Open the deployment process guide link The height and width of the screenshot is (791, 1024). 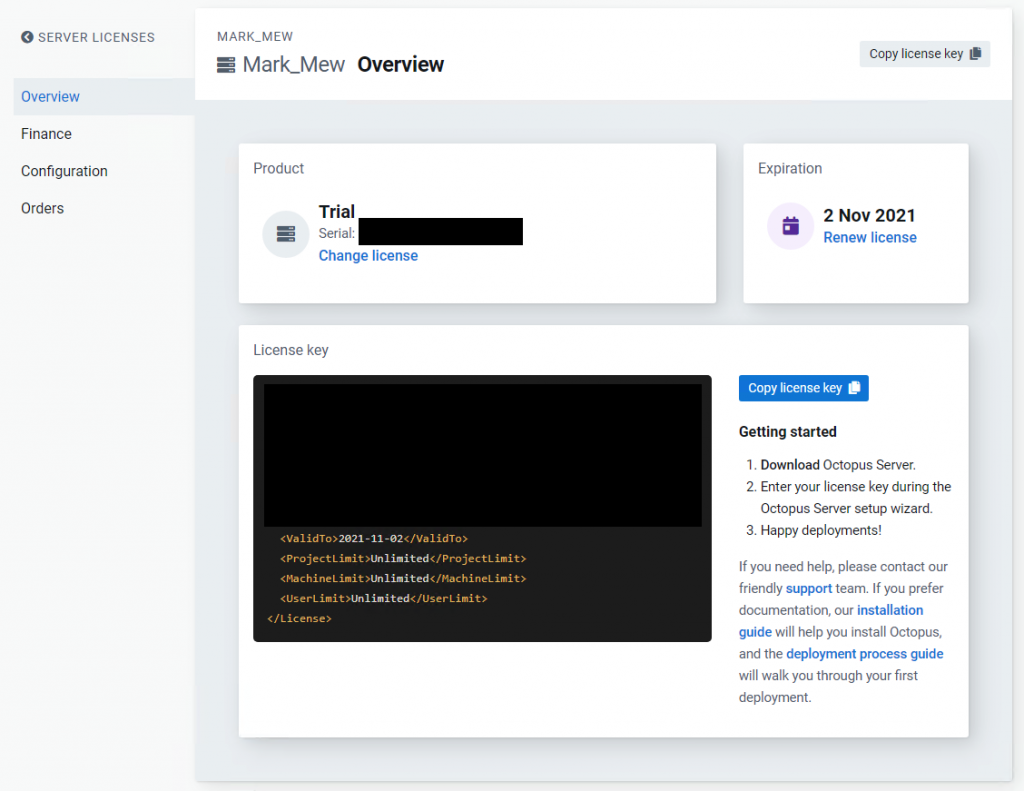(865, 654)
